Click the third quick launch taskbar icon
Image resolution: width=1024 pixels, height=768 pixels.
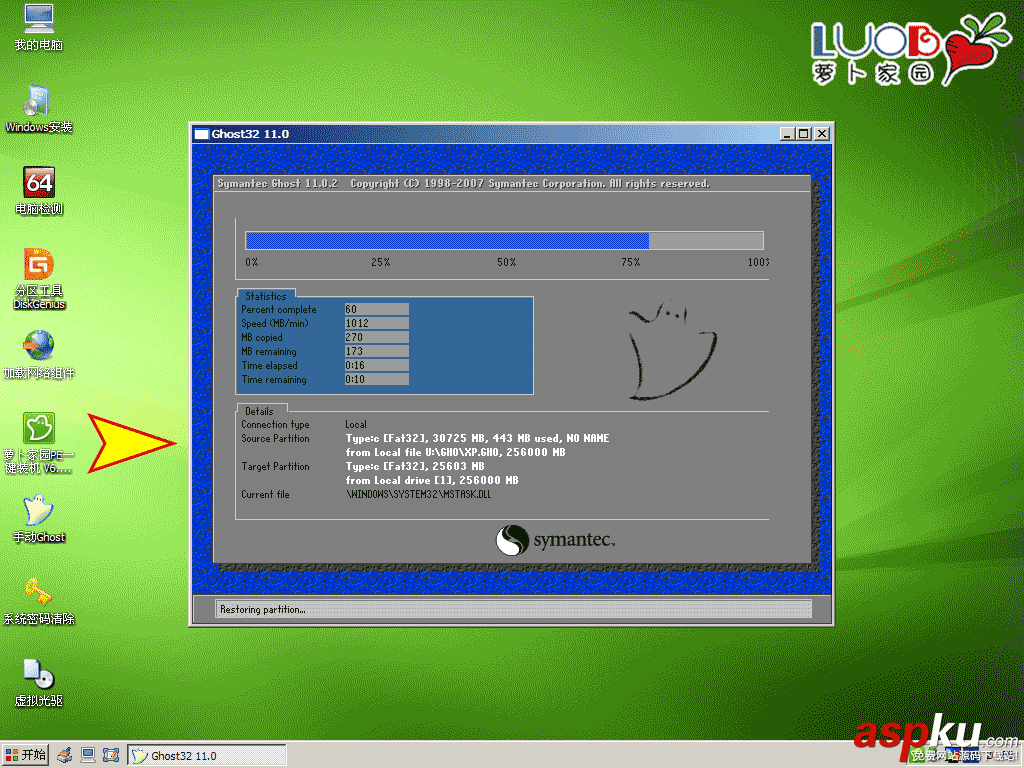coord(111,756)
